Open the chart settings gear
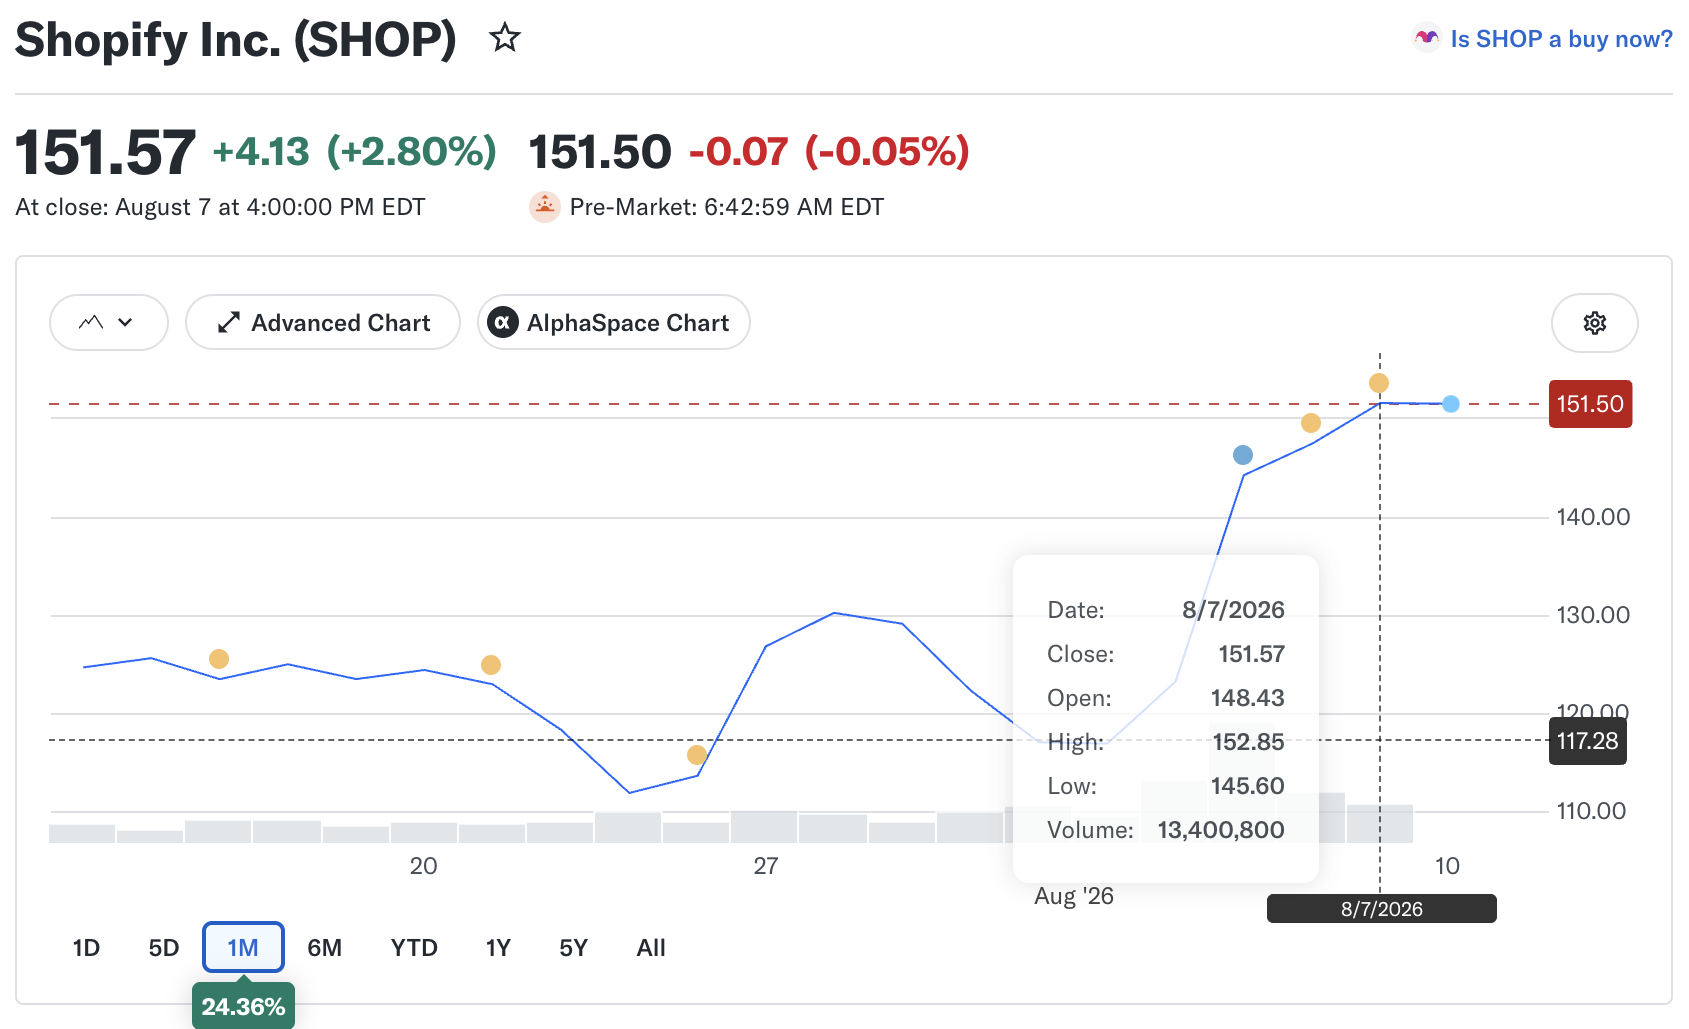The image size is (1689, 1029). tap(1594, 323)
